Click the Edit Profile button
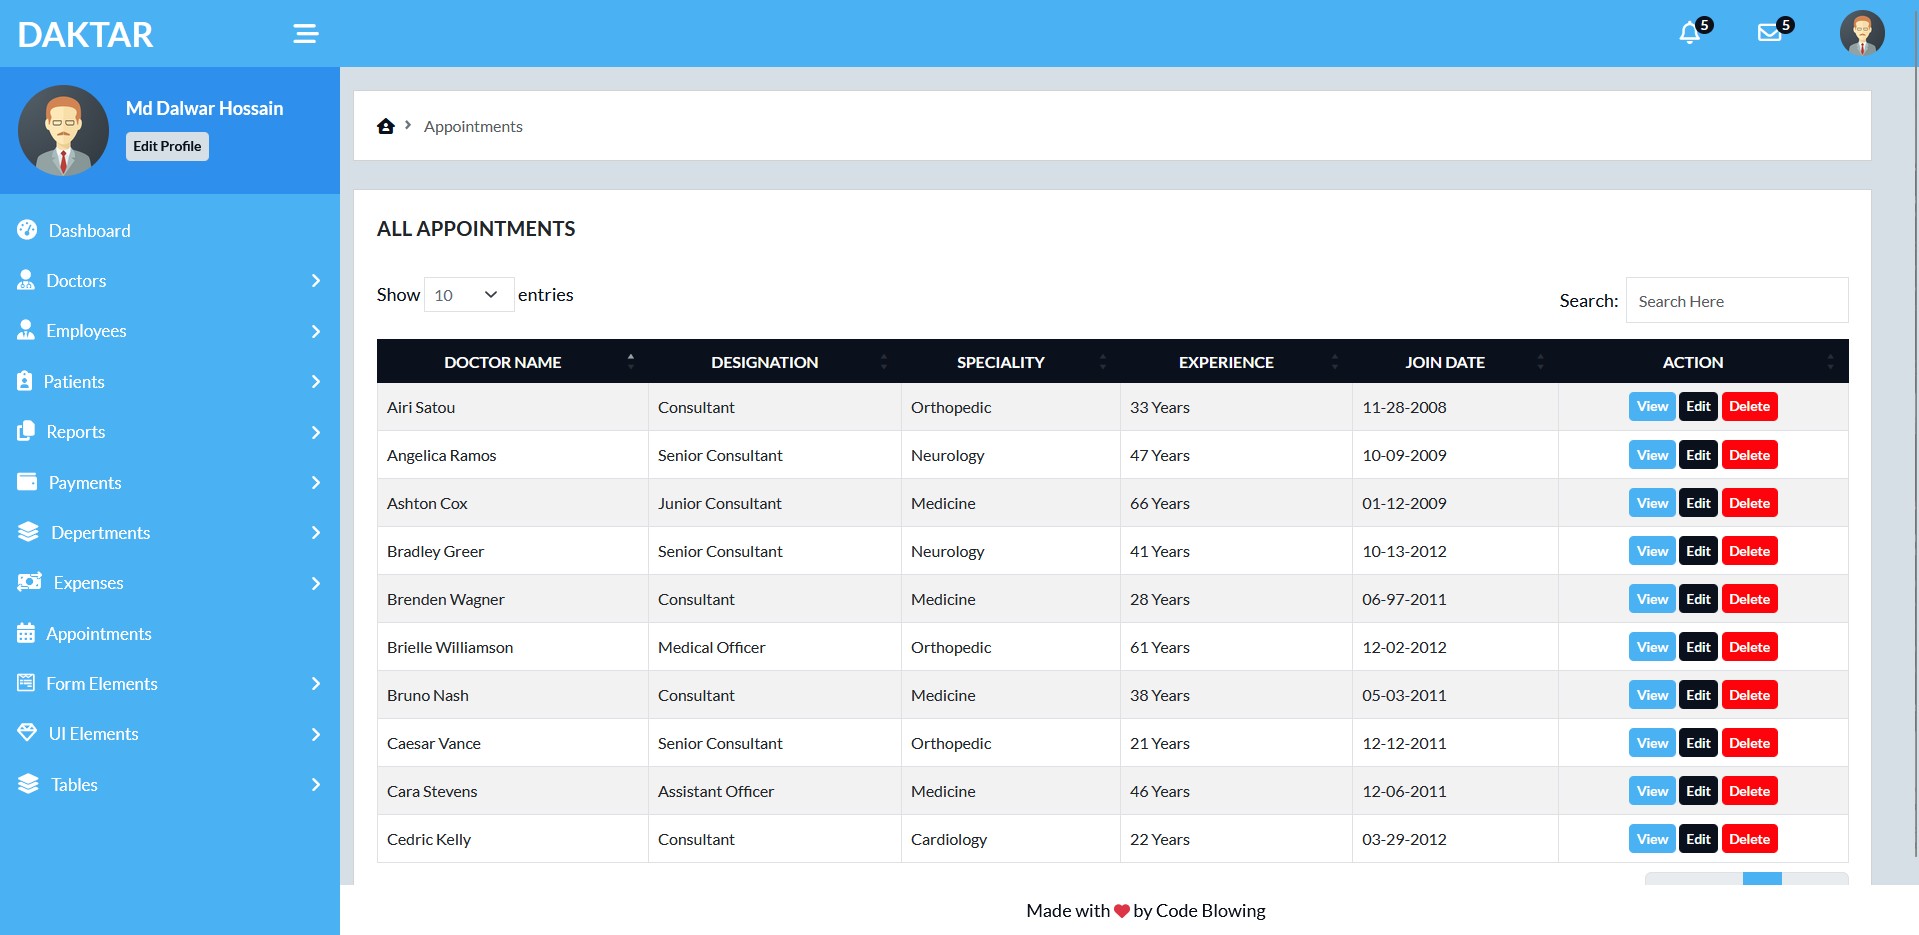This screenshot has height=935, width=1919. click(167, 146)
